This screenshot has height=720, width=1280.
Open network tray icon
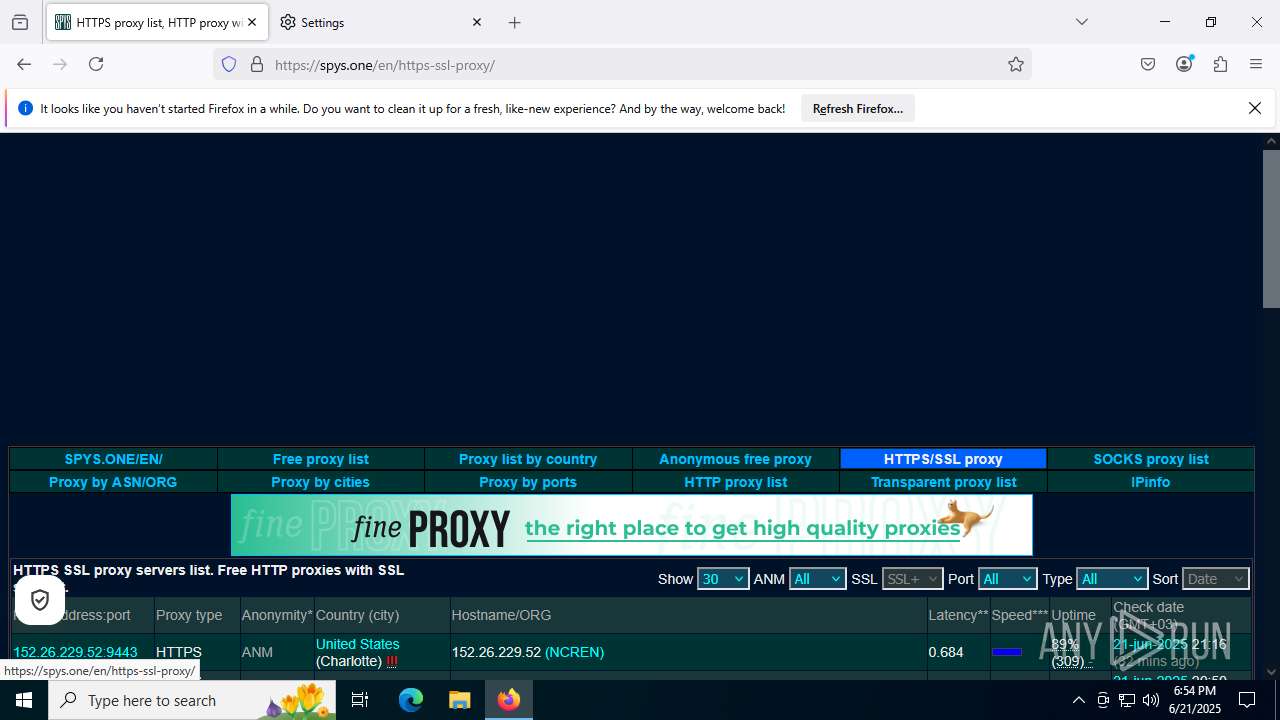[x=1127, y=700]
